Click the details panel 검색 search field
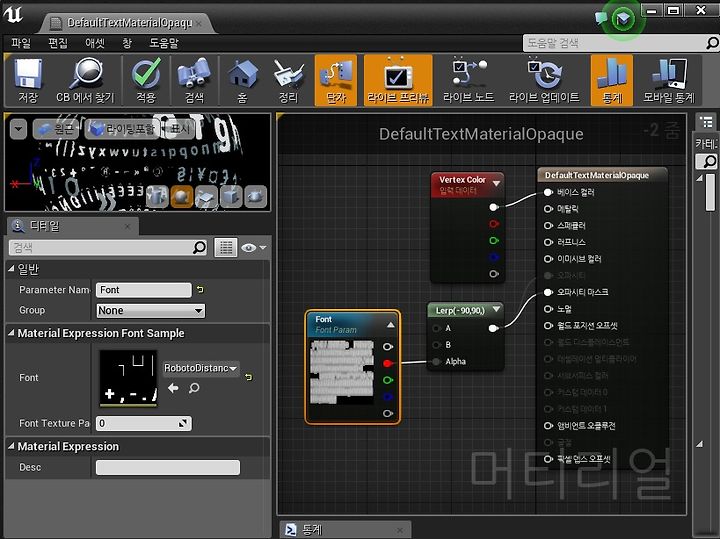Viewport: 720px width, 539px height. click(107, 248)
